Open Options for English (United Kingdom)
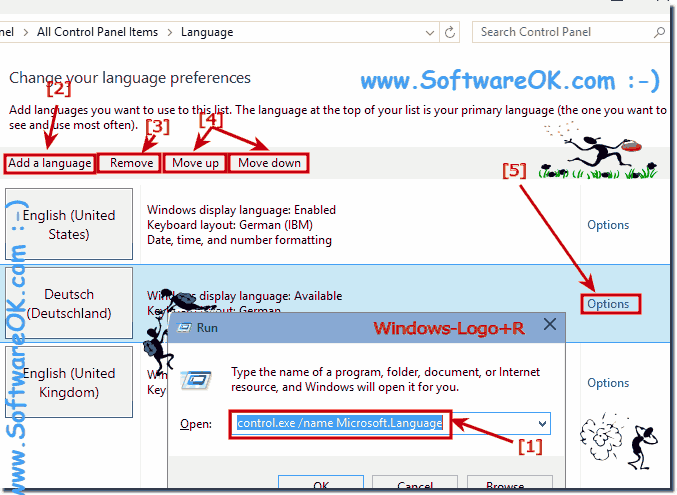The height and width of the screenshot is (495, 677). click(608, 383)
